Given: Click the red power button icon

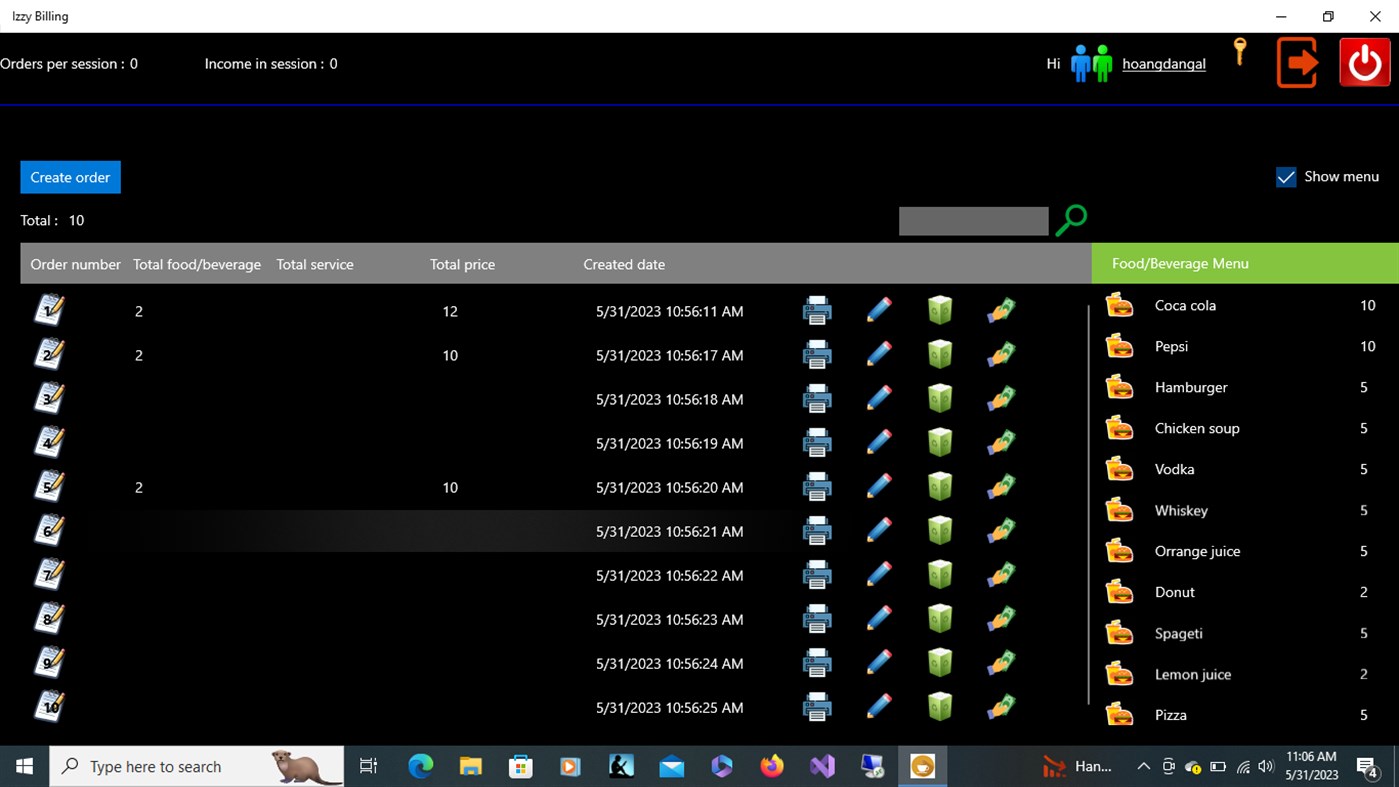Looking at the screenshot, I should tap(1364, 62).
